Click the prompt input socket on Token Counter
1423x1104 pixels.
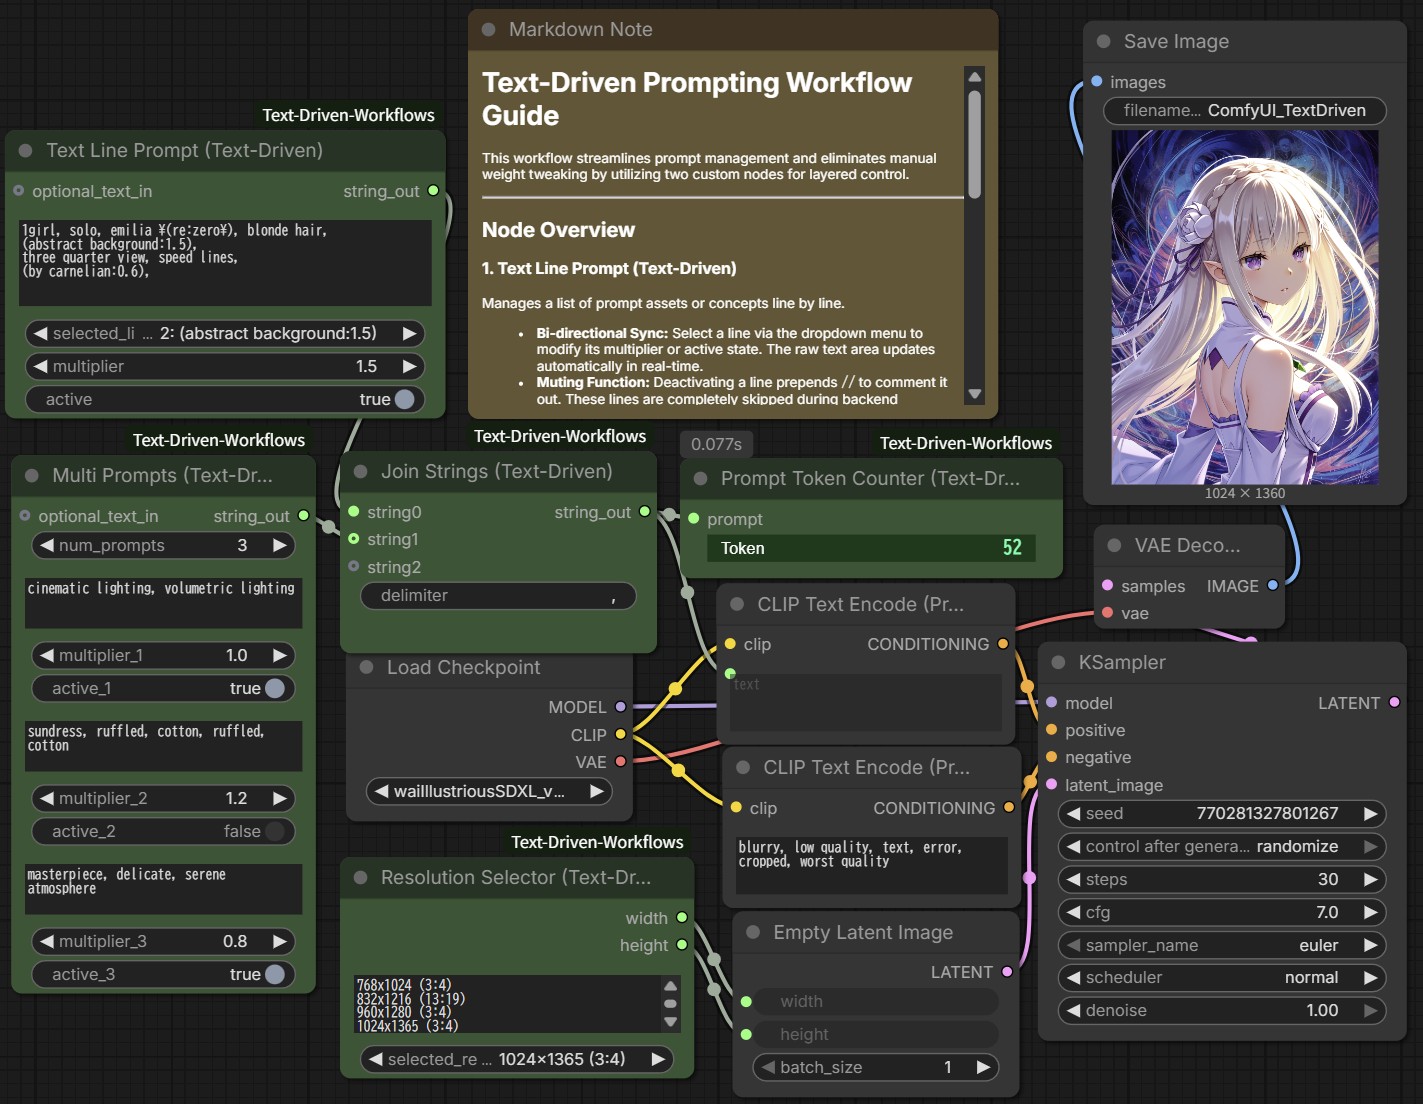pyautogui.click(x=694, y=519)
